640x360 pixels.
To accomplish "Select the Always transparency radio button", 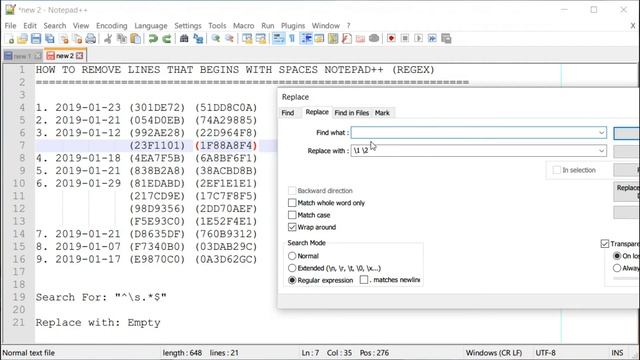I will click(617, 268).
